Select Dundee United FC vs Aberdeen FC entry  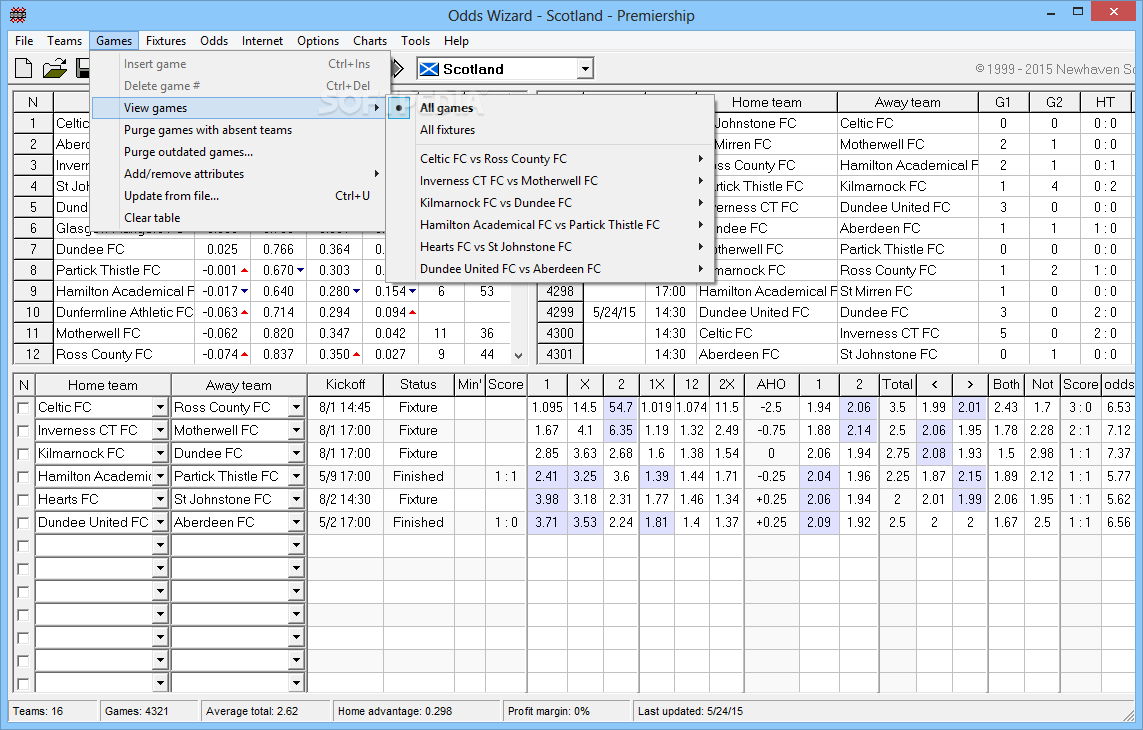click(x=550, y=268)
